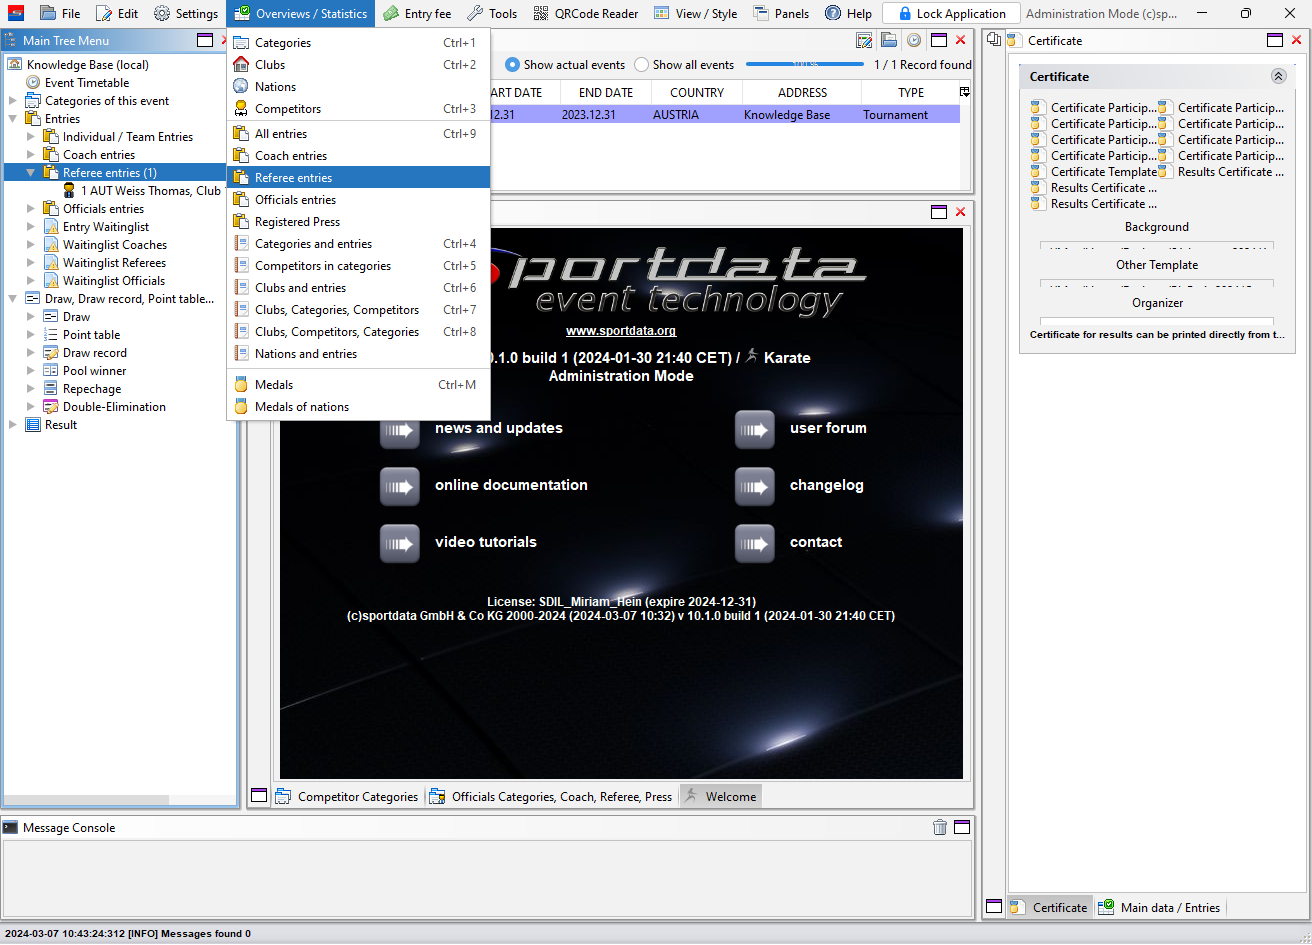The image size is (1312, 945).
Task: Click the Medals icon in the dropdown menu
Action: [x=241, y=385]
